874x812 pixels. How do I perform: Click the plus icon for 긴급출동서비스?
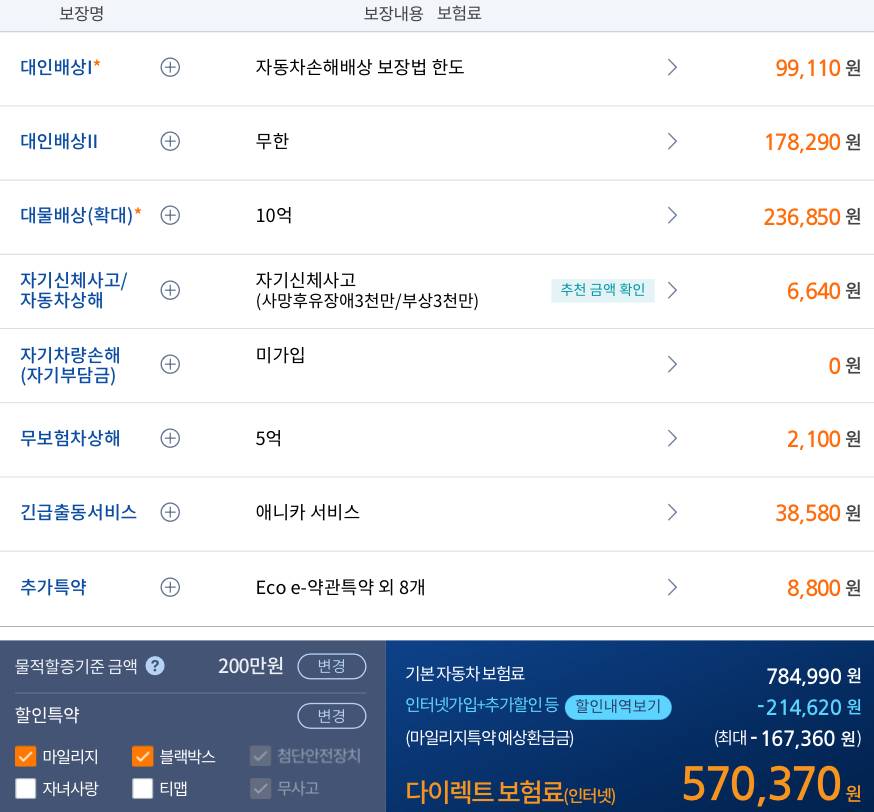(x=170, y=512)
